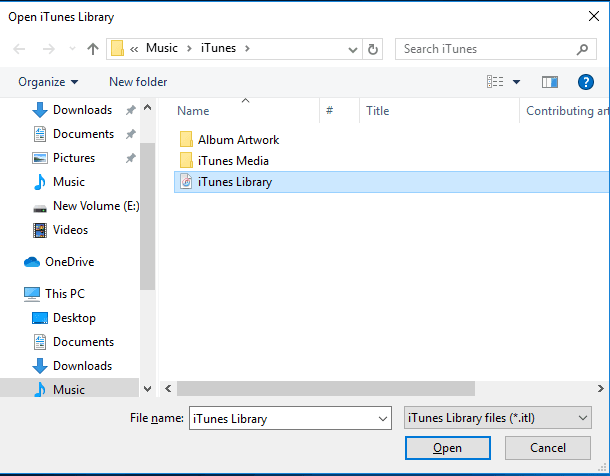Click the Open button
610x476 pixels.
pyautogui.click(x=447, y=448)
